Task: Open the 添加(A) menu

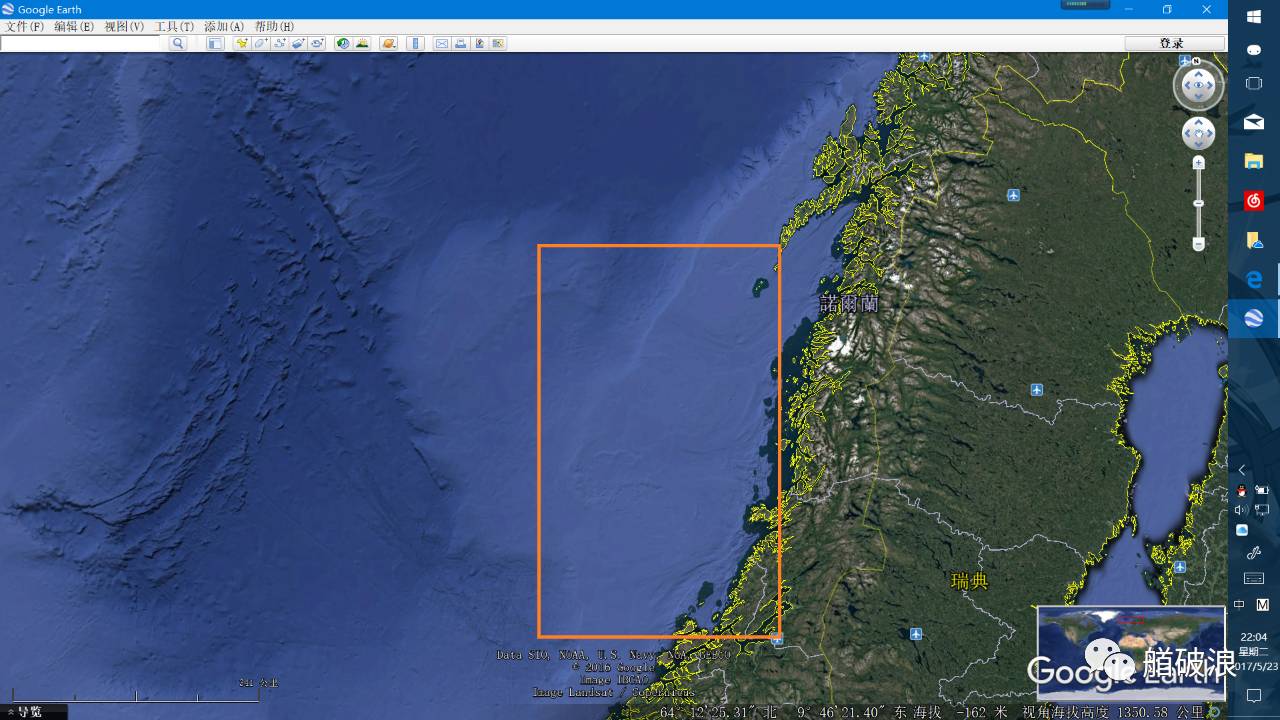Action: [224, 26]
